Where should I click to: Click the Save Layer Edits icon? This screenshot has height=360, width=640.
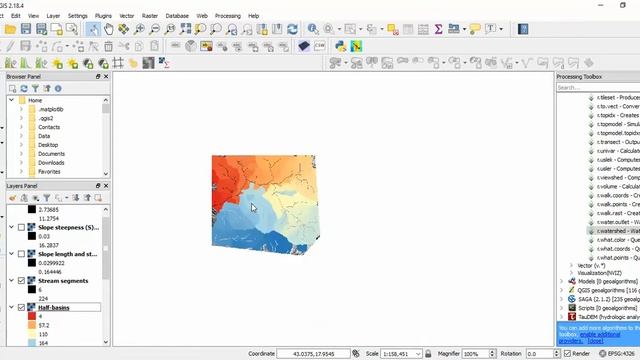[26, 46]
